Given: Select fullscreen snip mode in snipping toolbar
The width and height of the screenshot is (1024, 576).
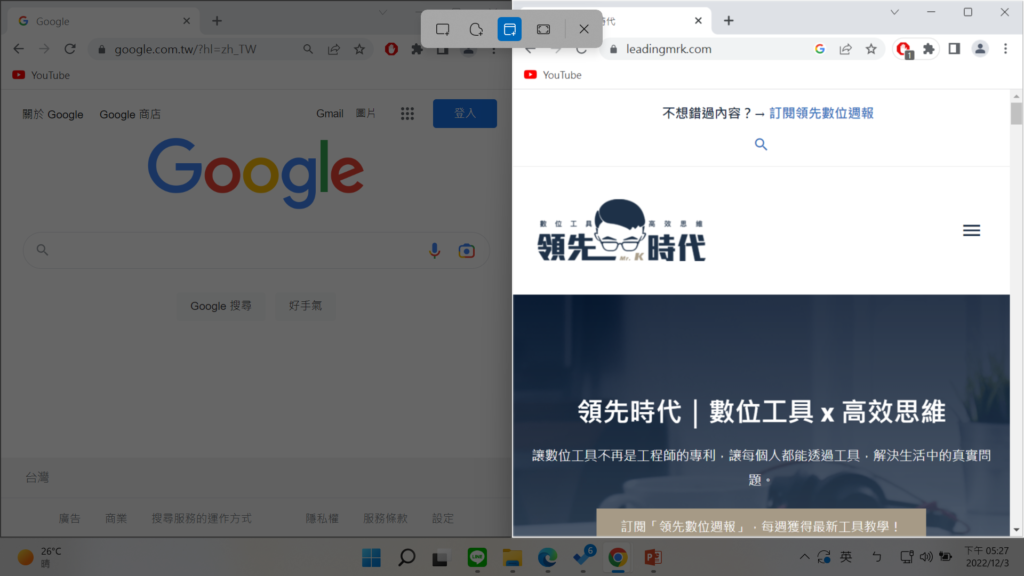Looking at the screenshot, I should 543,29.
